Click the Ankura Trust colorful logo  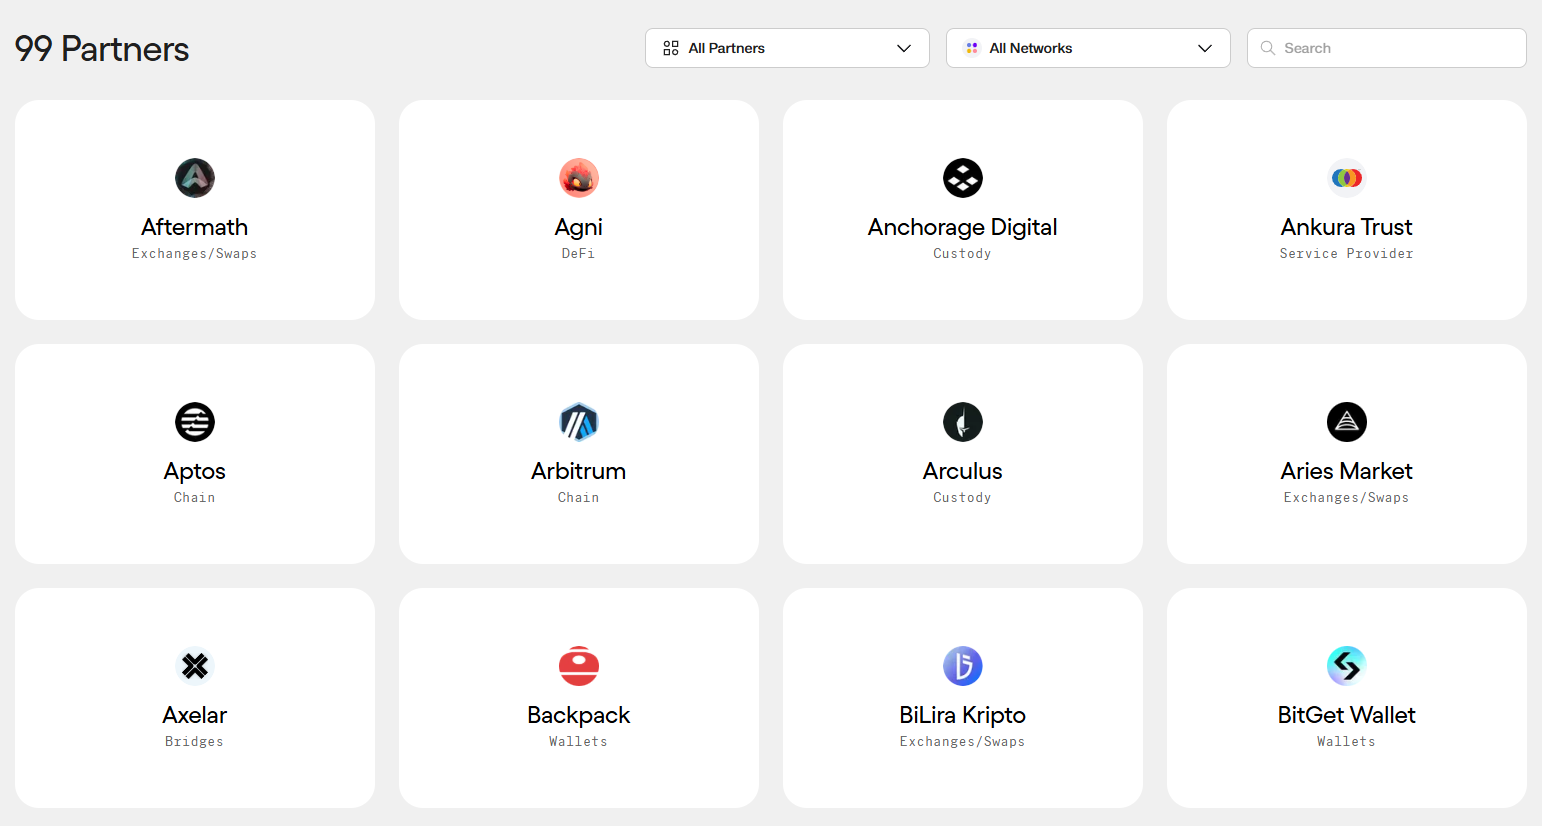tap(1347, 178)
